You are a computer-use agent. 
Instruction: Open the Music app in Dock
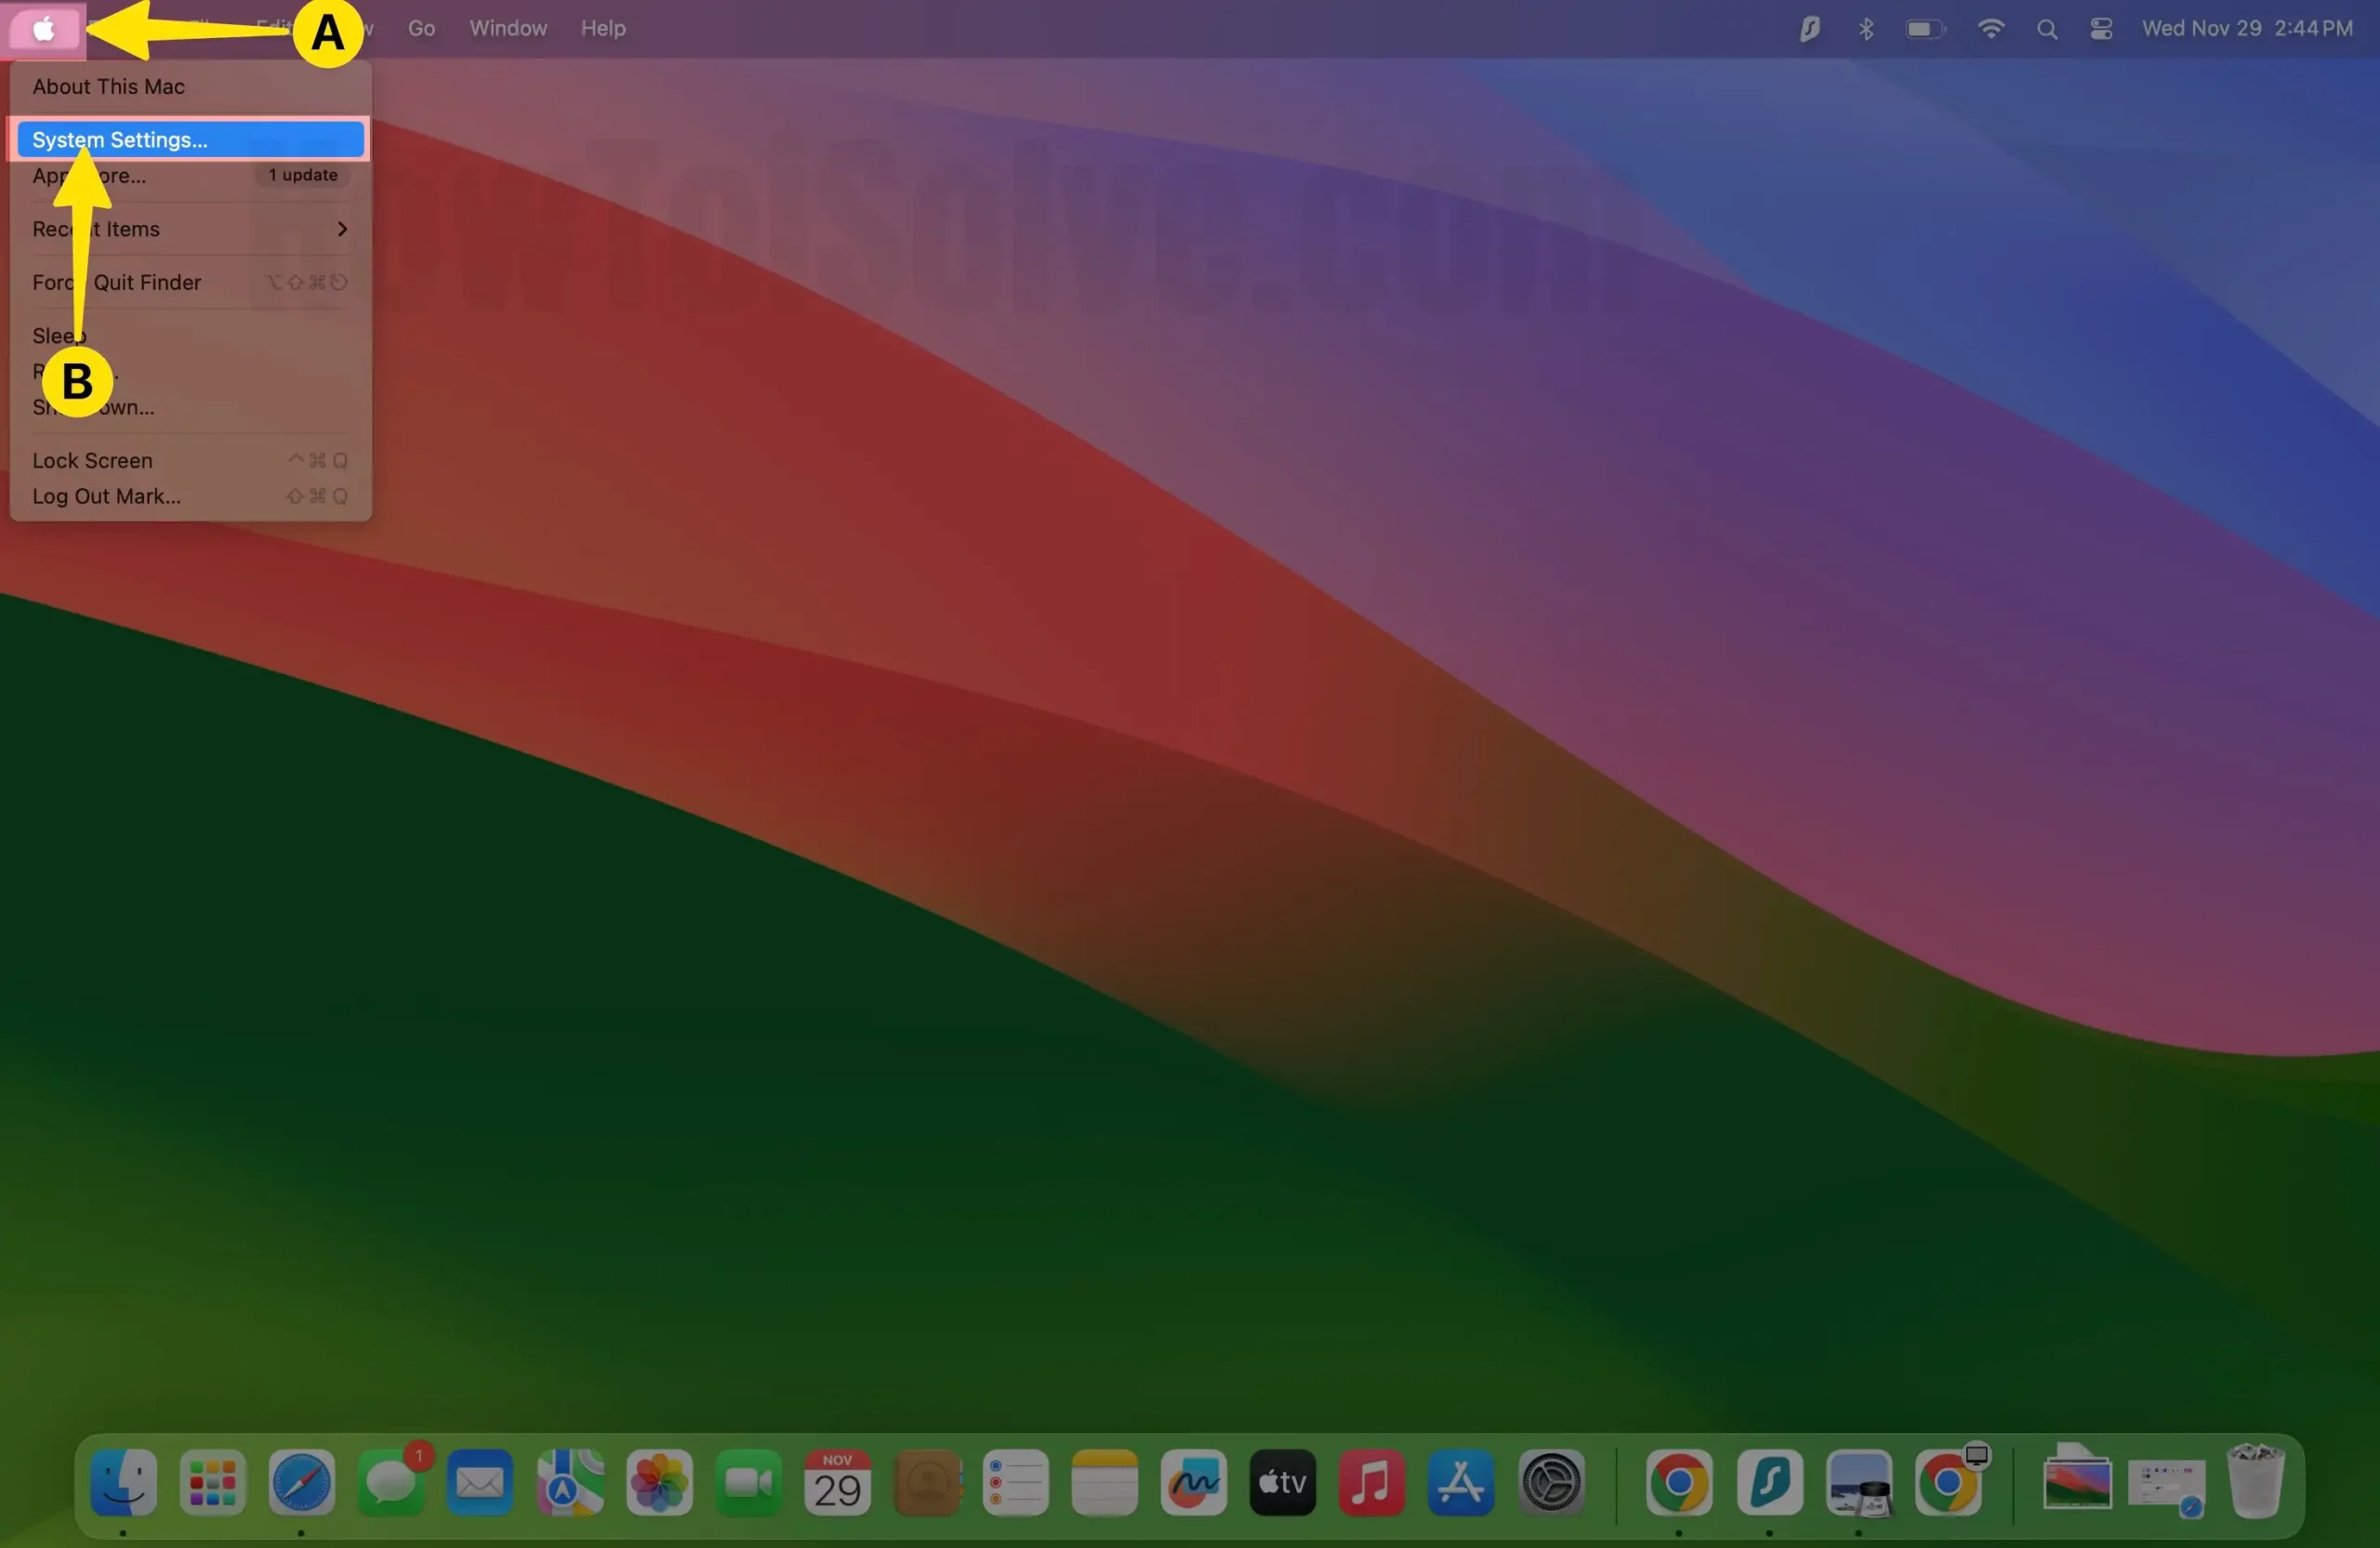[1371, 1481]
